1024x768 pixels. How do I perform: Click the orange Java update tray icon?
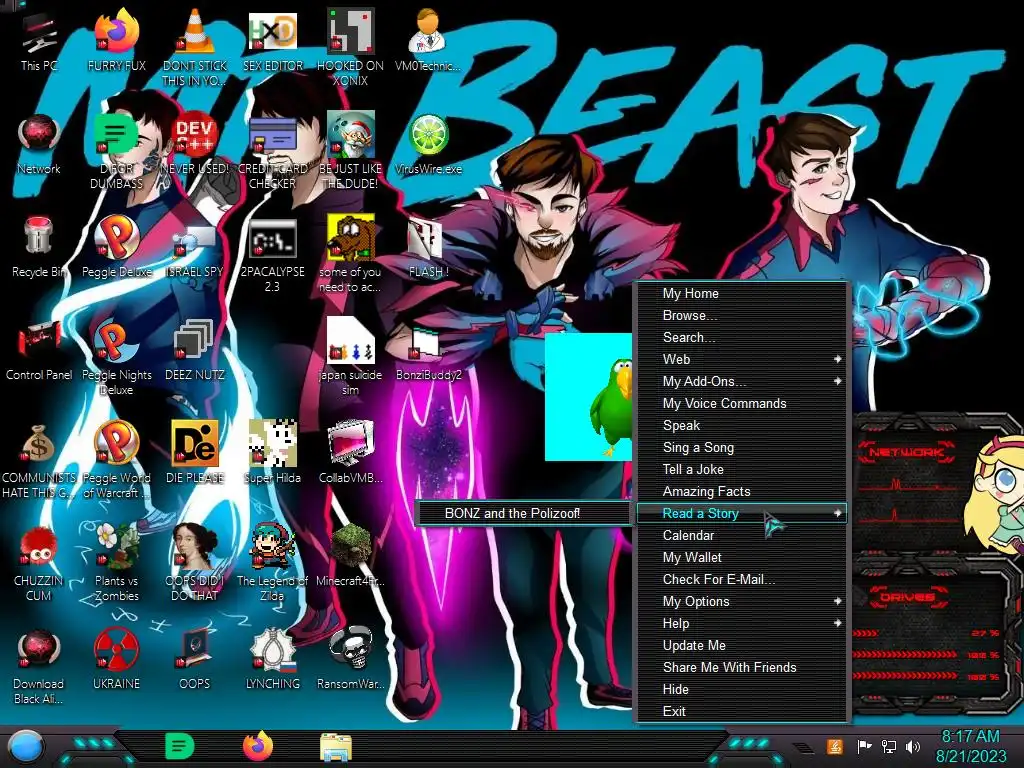click(x=834, y=746)
